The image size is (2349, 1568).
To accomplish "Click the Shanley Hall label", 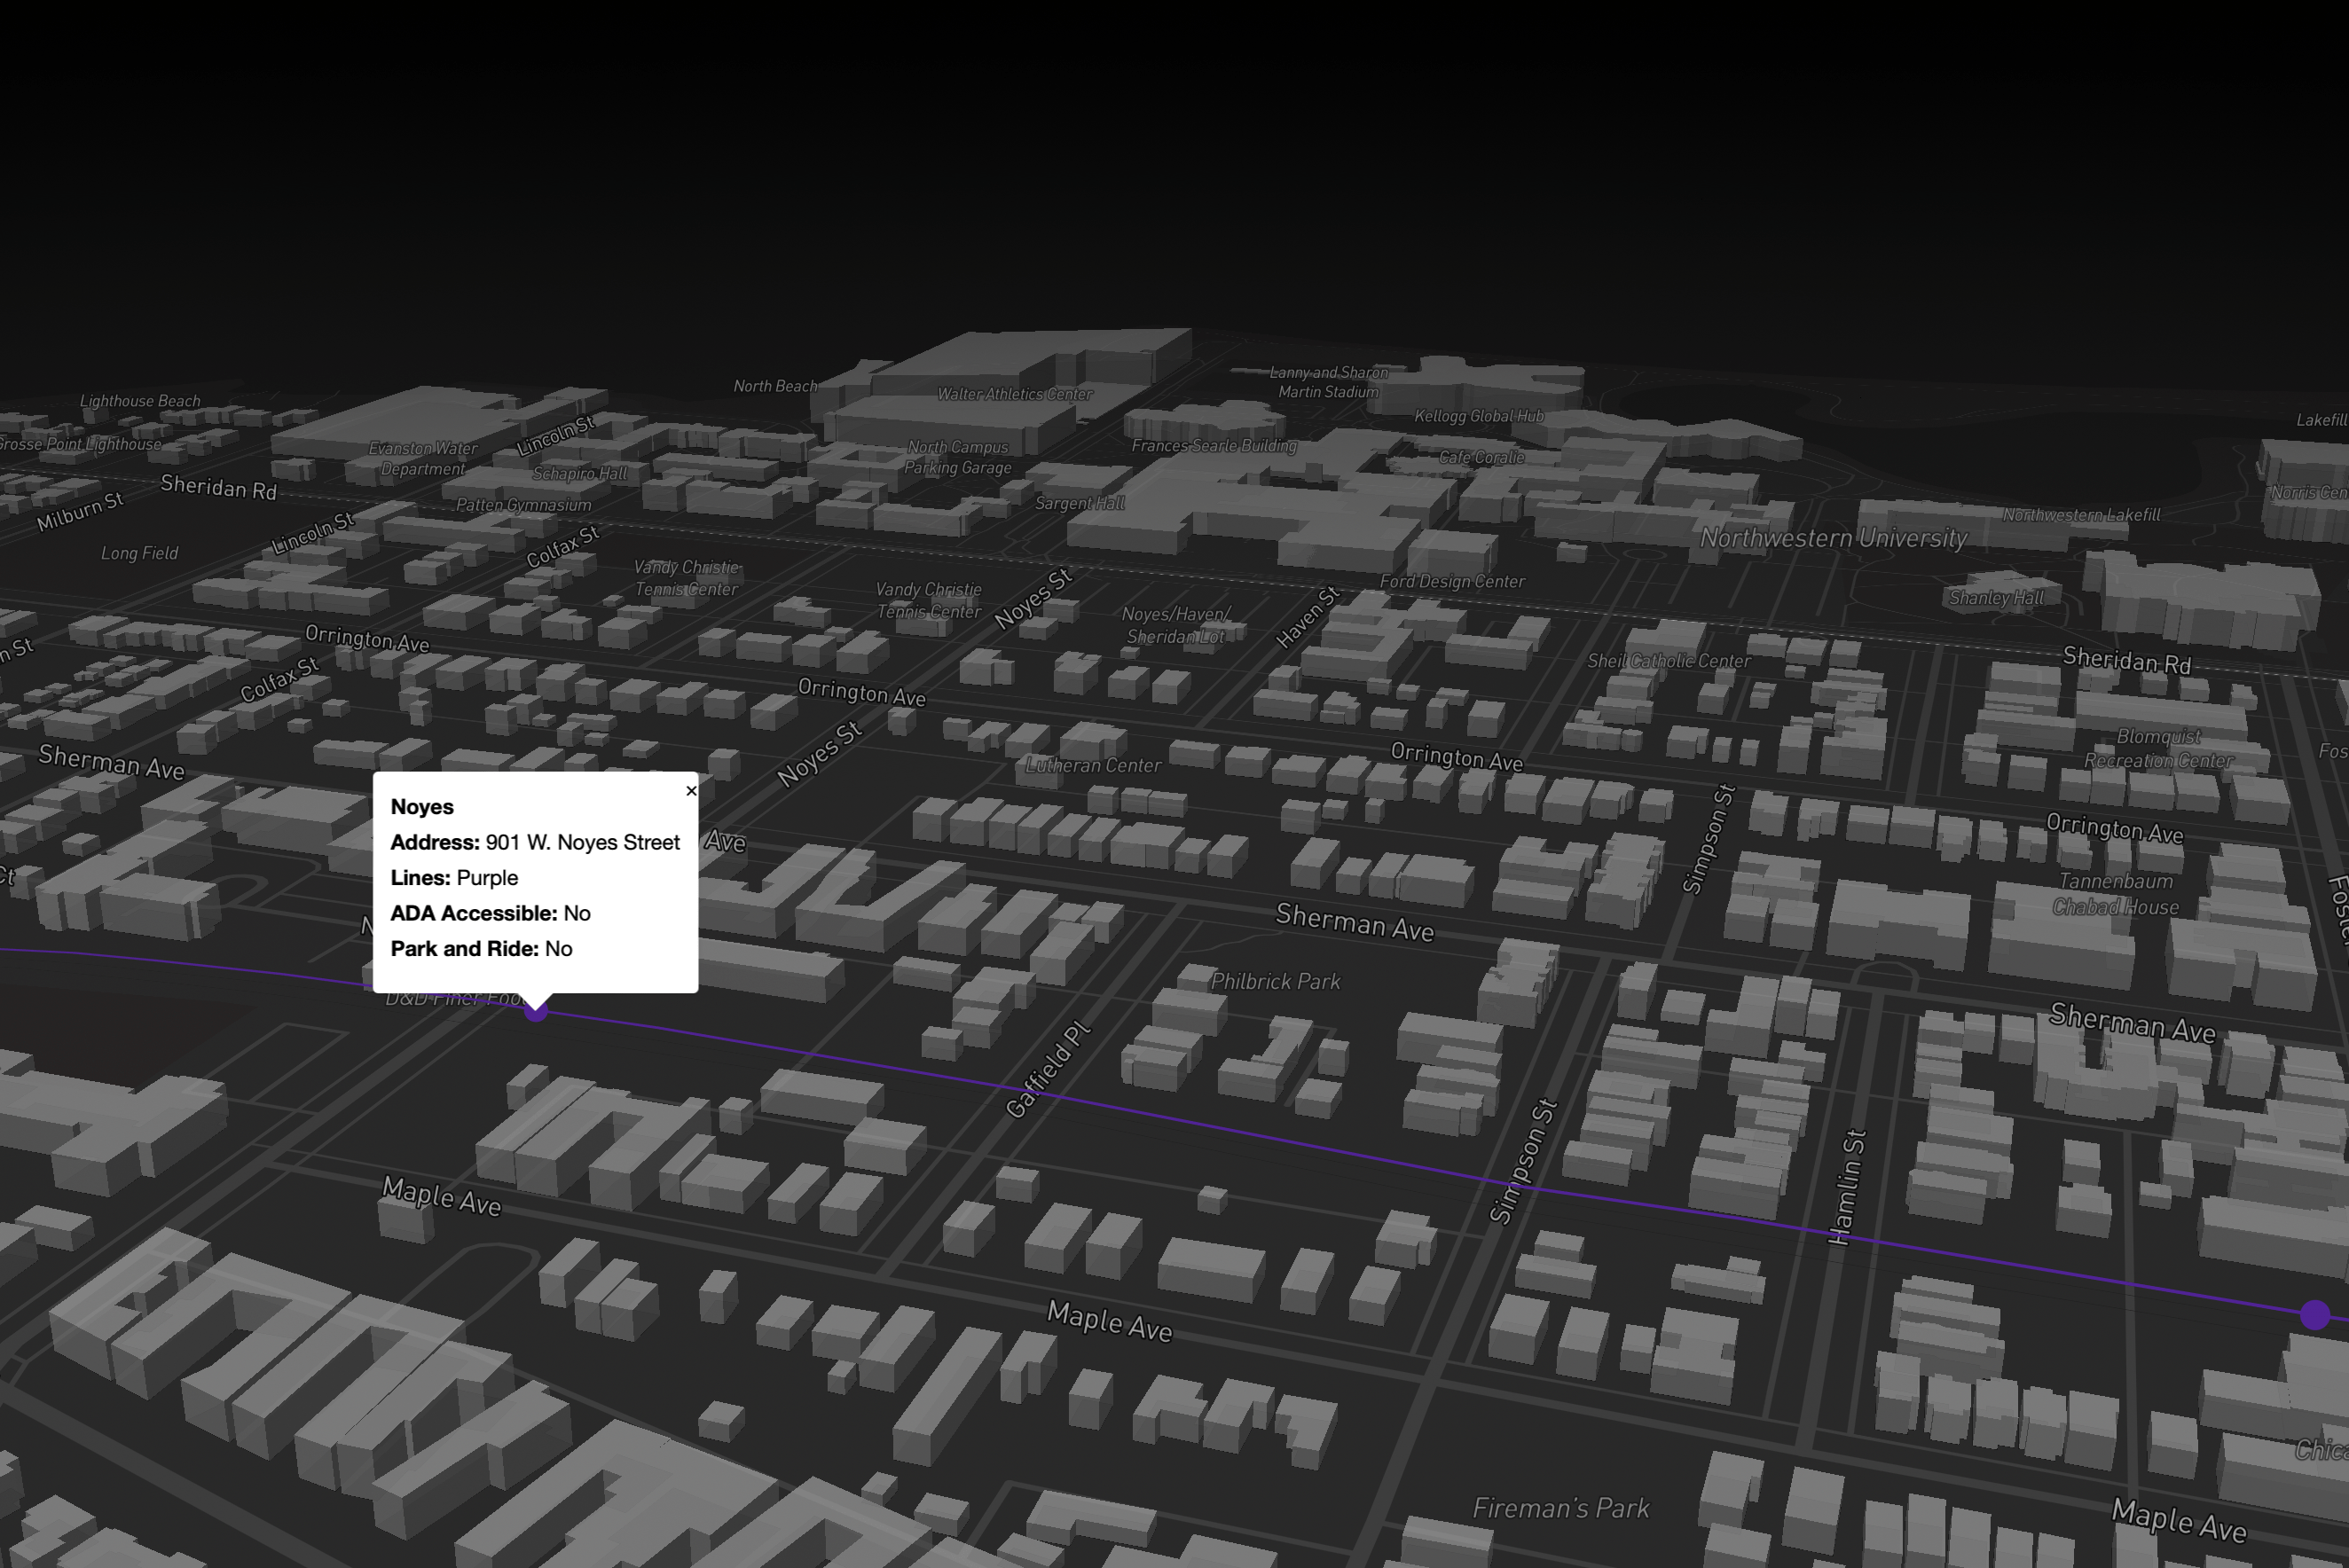I will tap(1996, 598).
